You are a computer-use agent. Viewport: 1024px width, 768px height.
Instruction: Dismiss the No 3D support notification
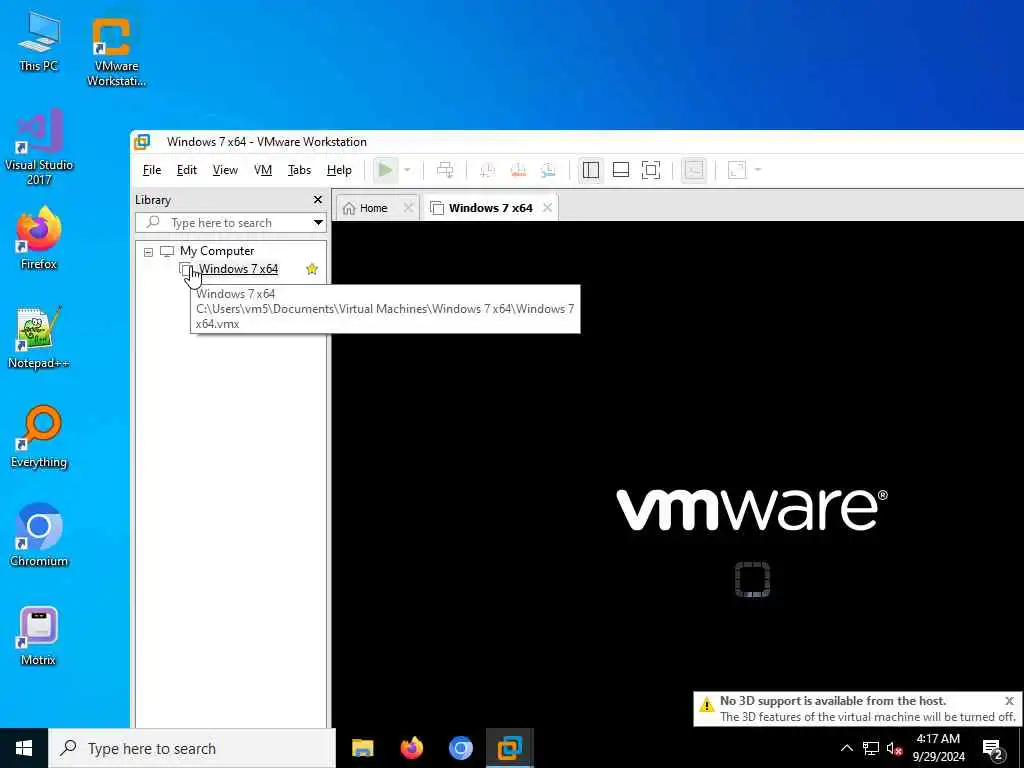click(1009, 701)
